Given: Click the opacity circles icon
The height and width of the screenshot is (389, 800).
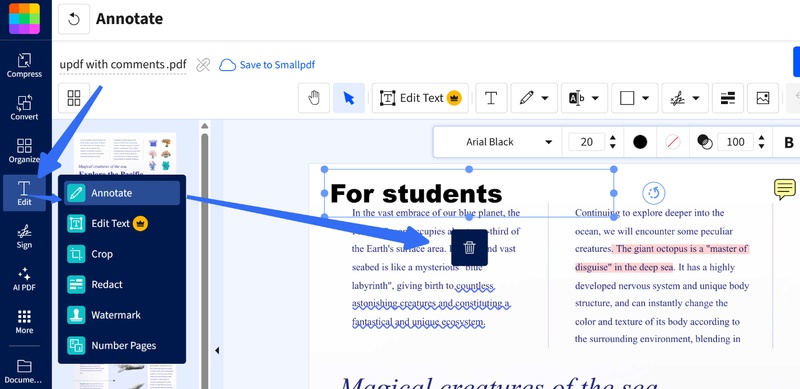Looking at the screenshot, I should click(705, 142).
